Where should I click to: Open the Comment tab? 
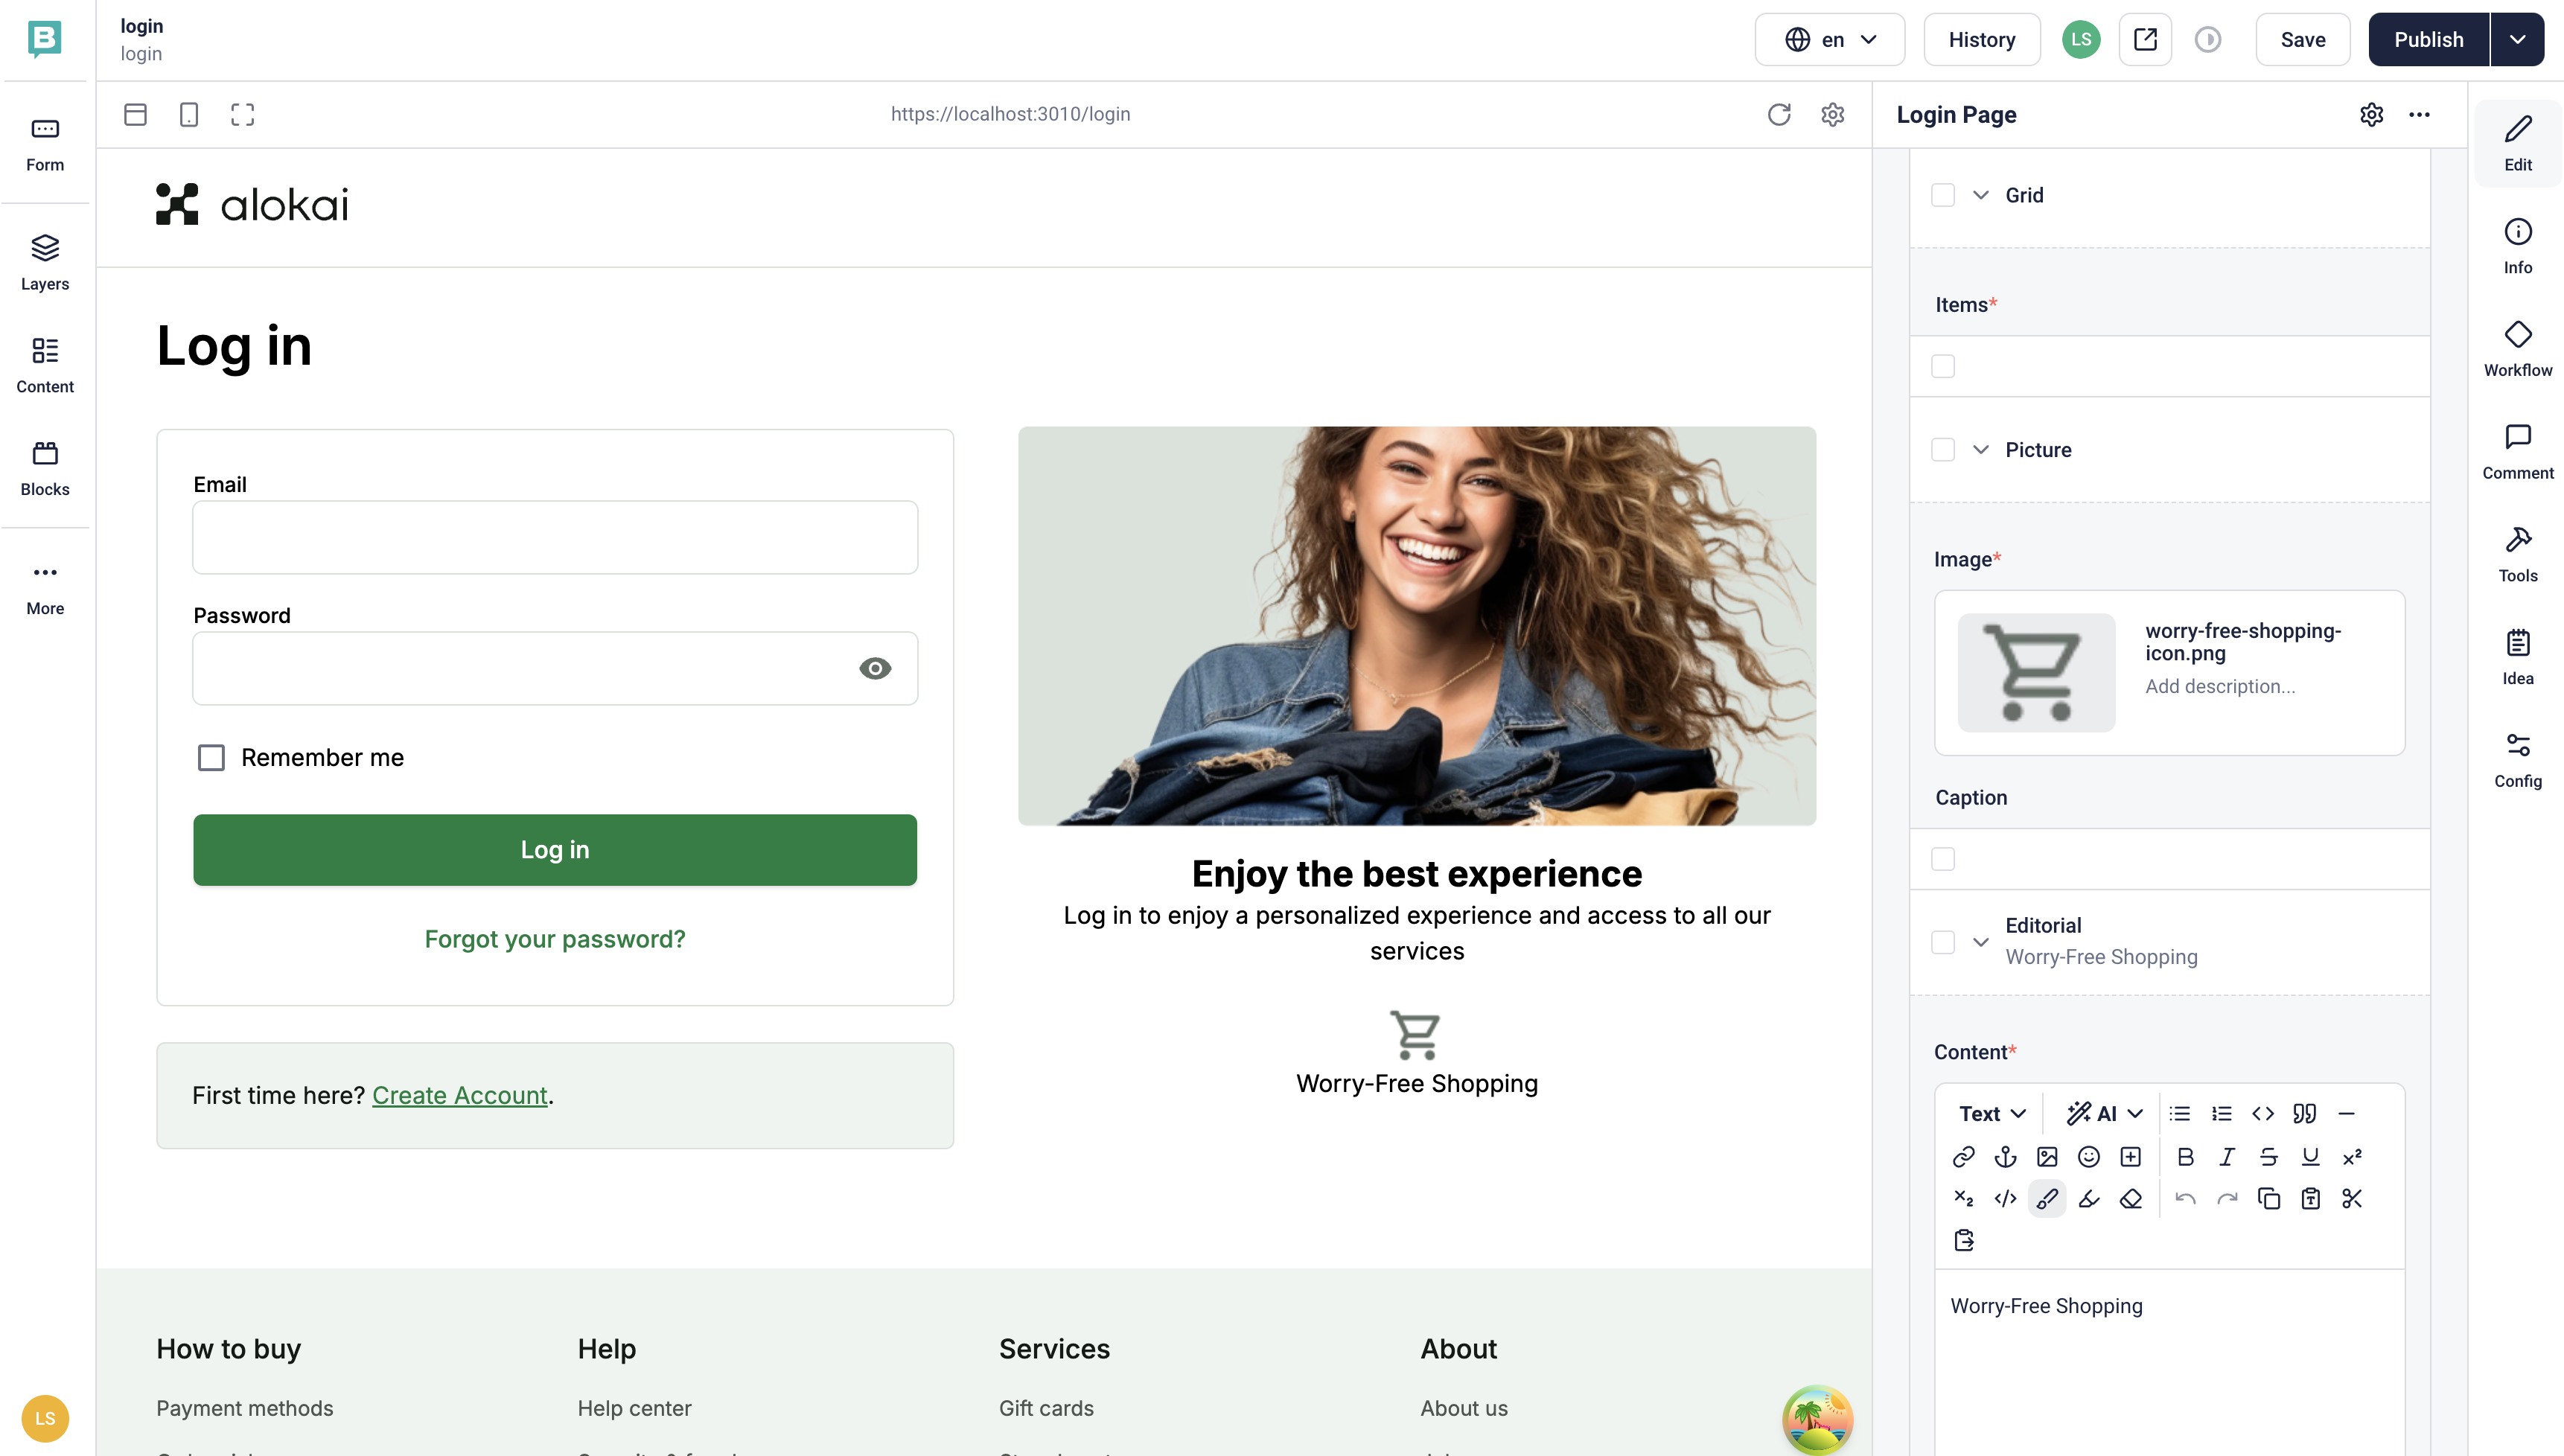tap(2517, 451)
